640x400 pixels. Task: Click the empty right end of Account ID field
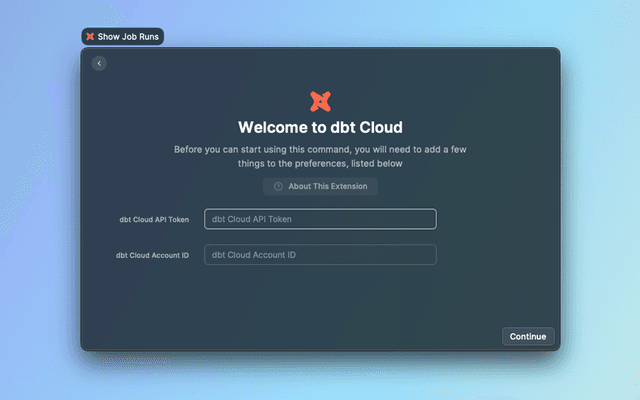tap(410, 255)
